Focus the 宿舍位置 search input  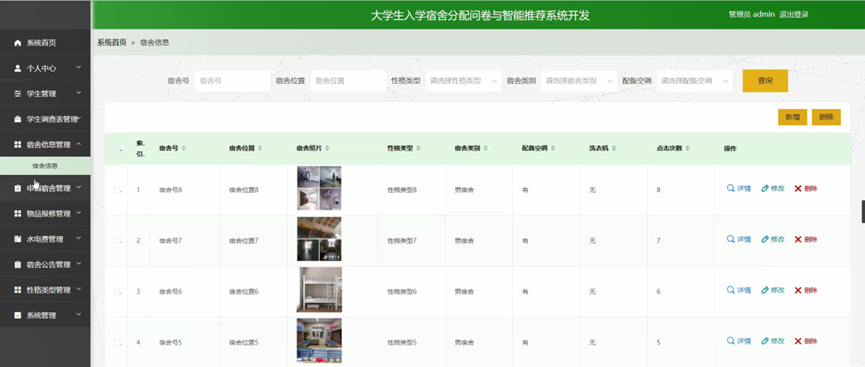pos(348,81)
